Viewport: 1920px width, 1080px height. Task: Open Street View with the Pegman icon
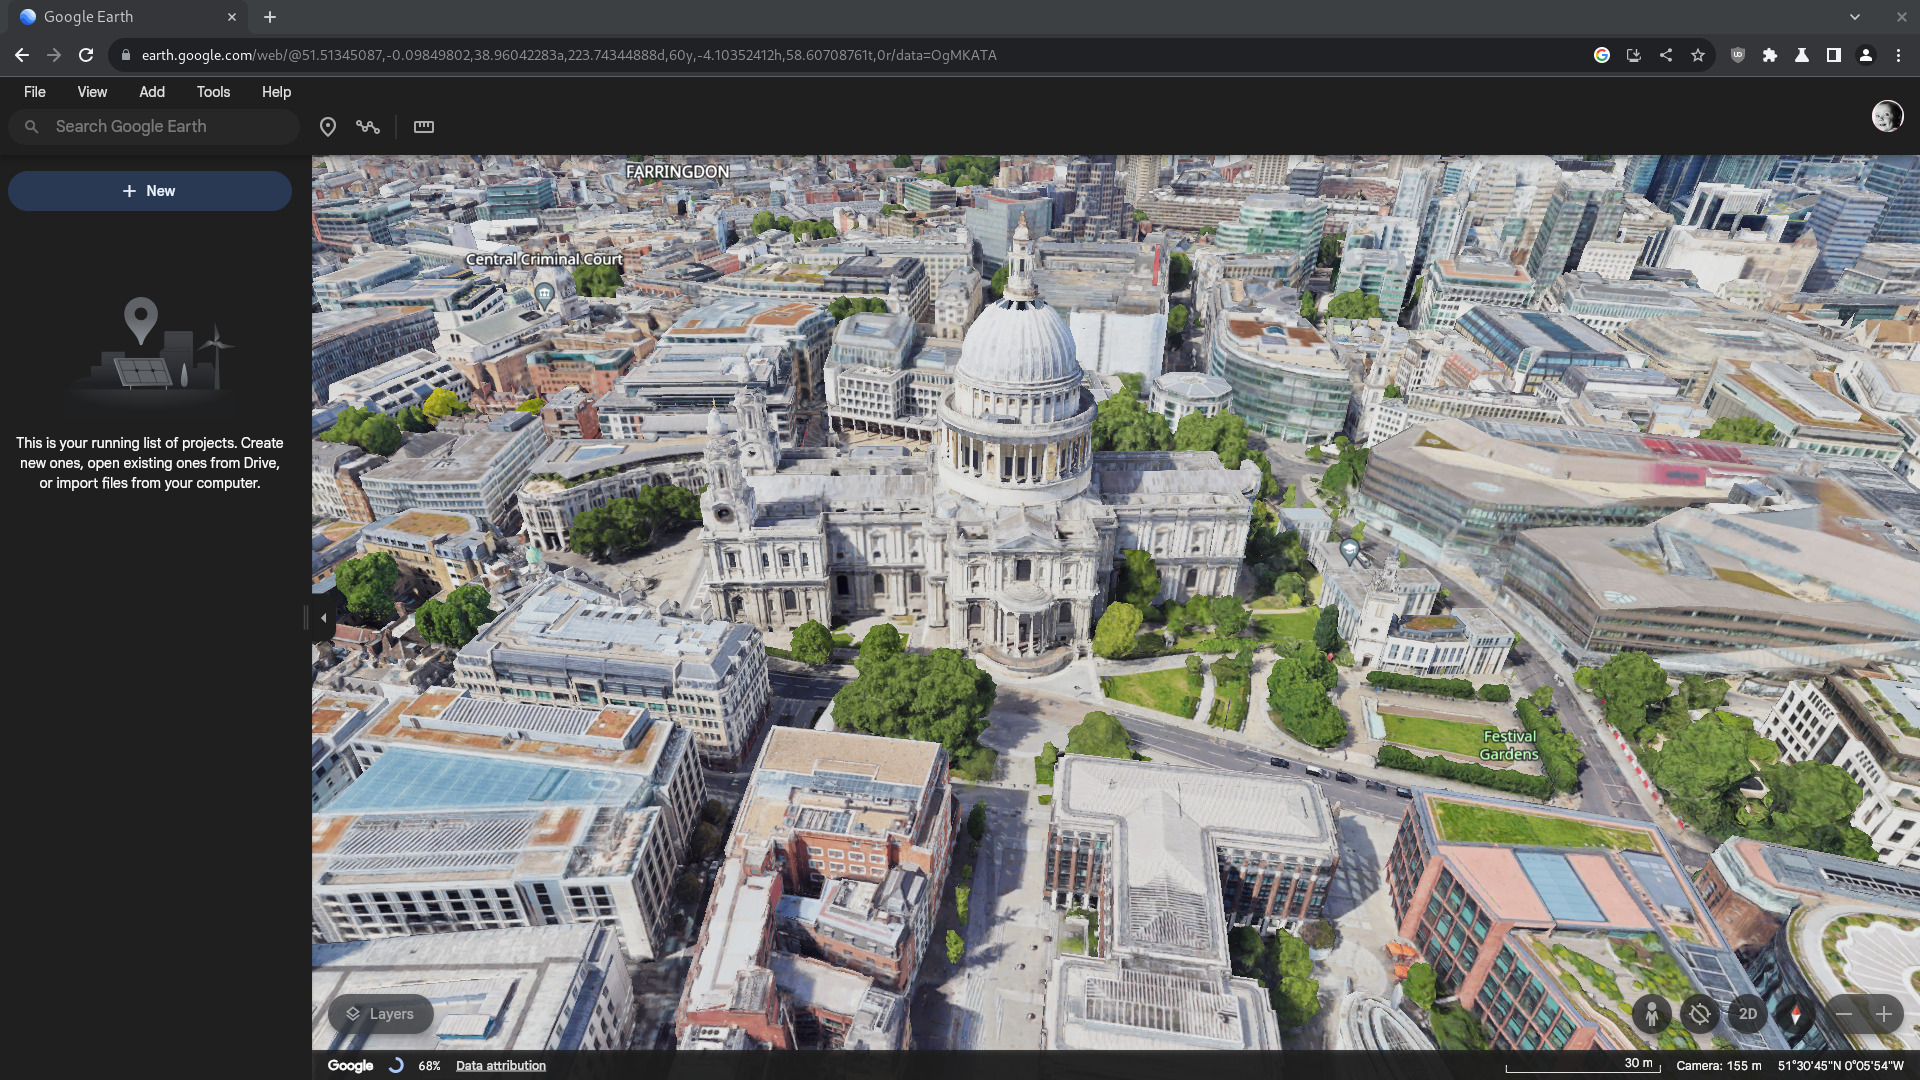1652,1014
